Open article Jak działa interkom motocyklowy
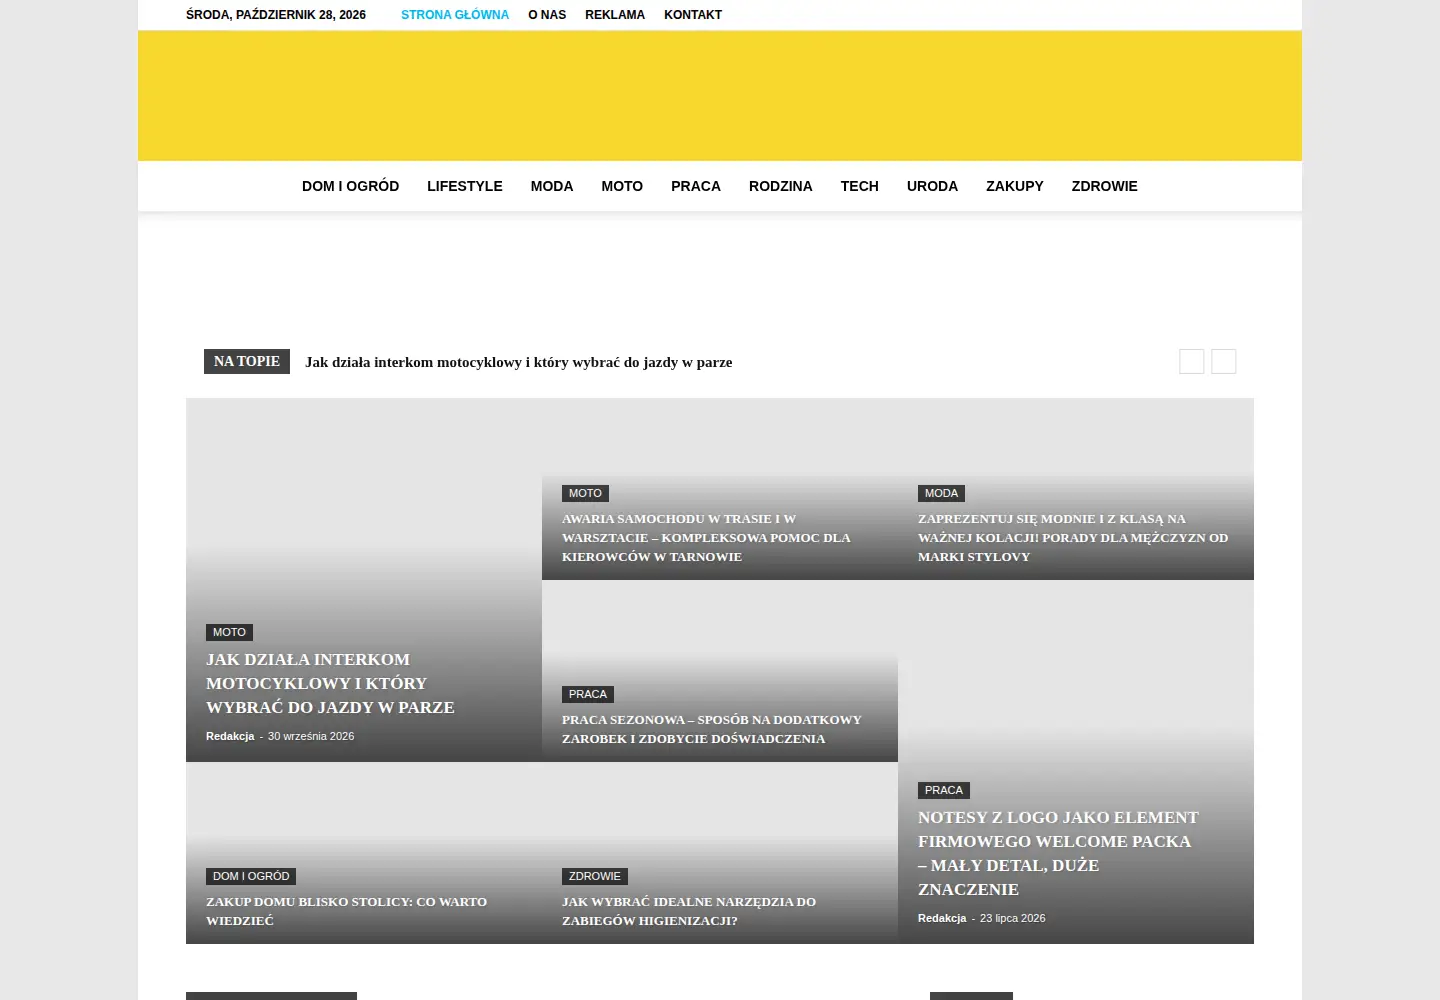The image size is (1440, 1000). pyautogui.click(x=330, y=683)
